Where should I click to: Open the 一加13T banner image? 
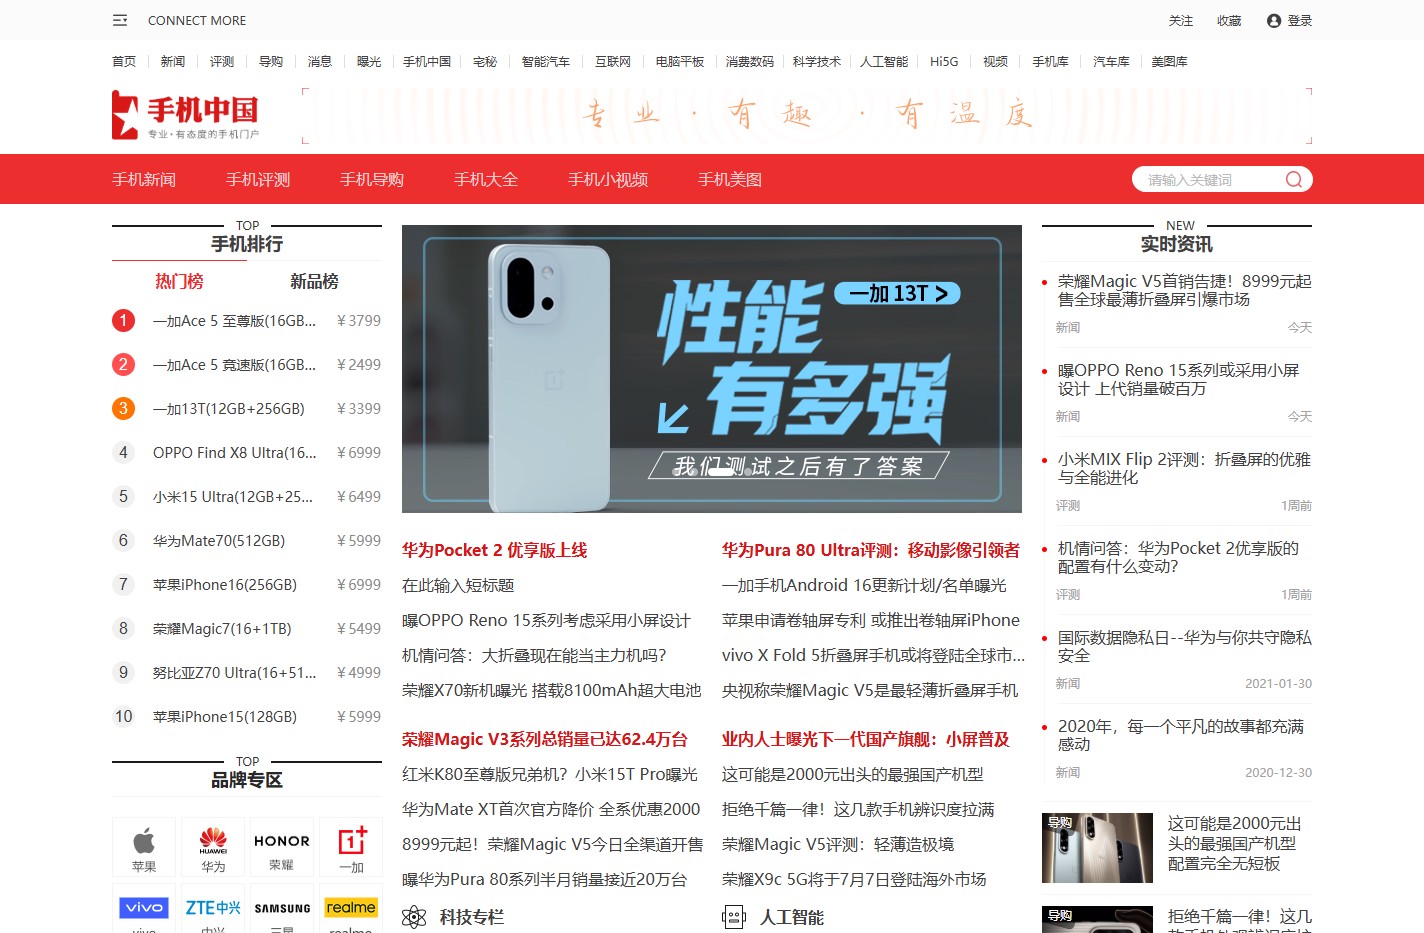(712, 369)
